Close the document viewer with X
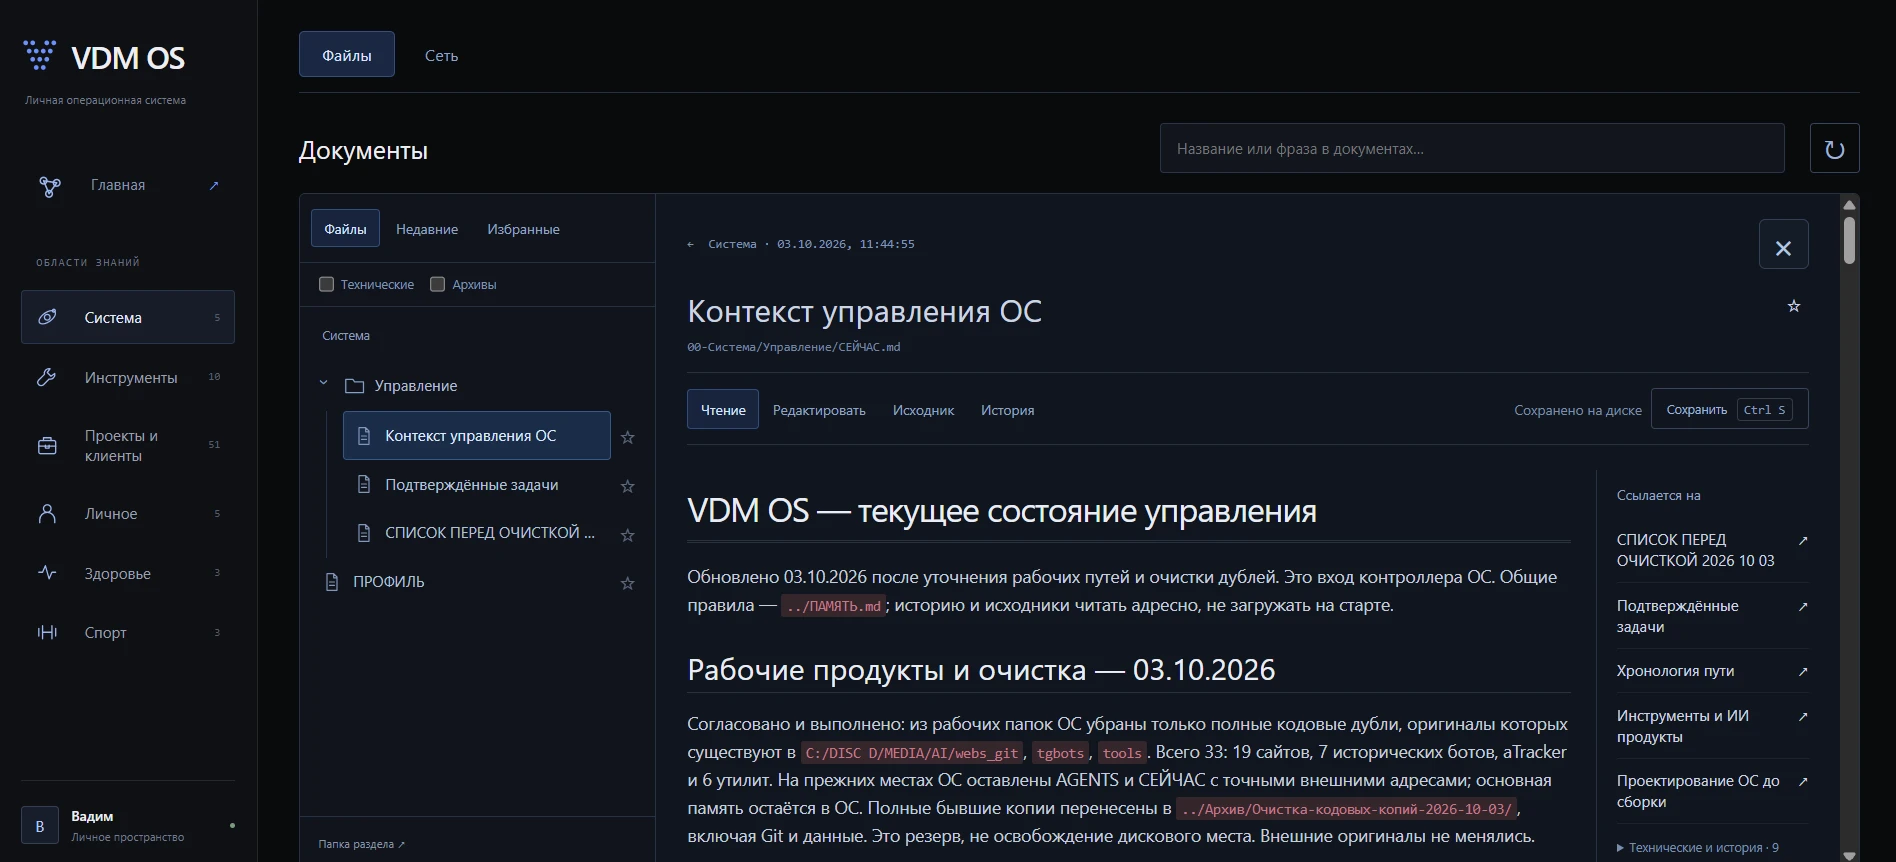This screenshot has width=1896, height=862. [x=1783, y=244]
